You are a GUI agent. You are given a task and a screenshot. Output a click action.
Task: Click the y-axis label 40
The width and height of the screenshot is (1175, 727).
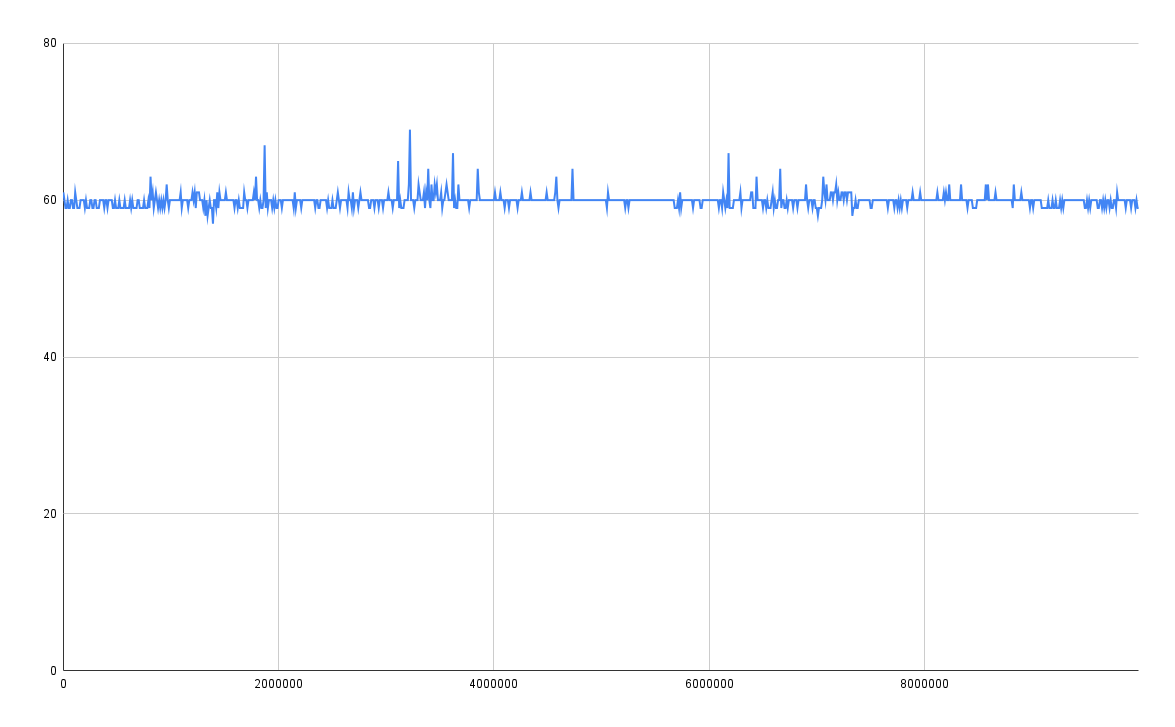(x=50, y=357)
